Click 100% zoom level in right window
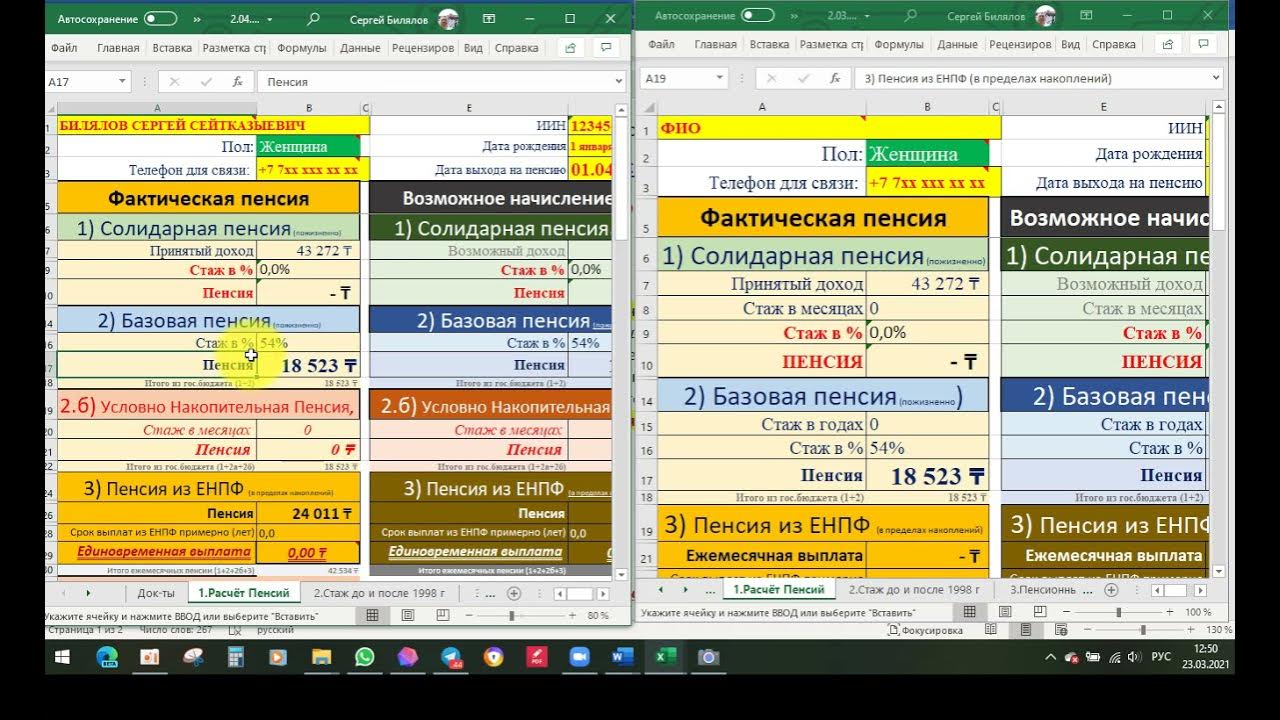1280x720 pixels. click(1197, 612)
